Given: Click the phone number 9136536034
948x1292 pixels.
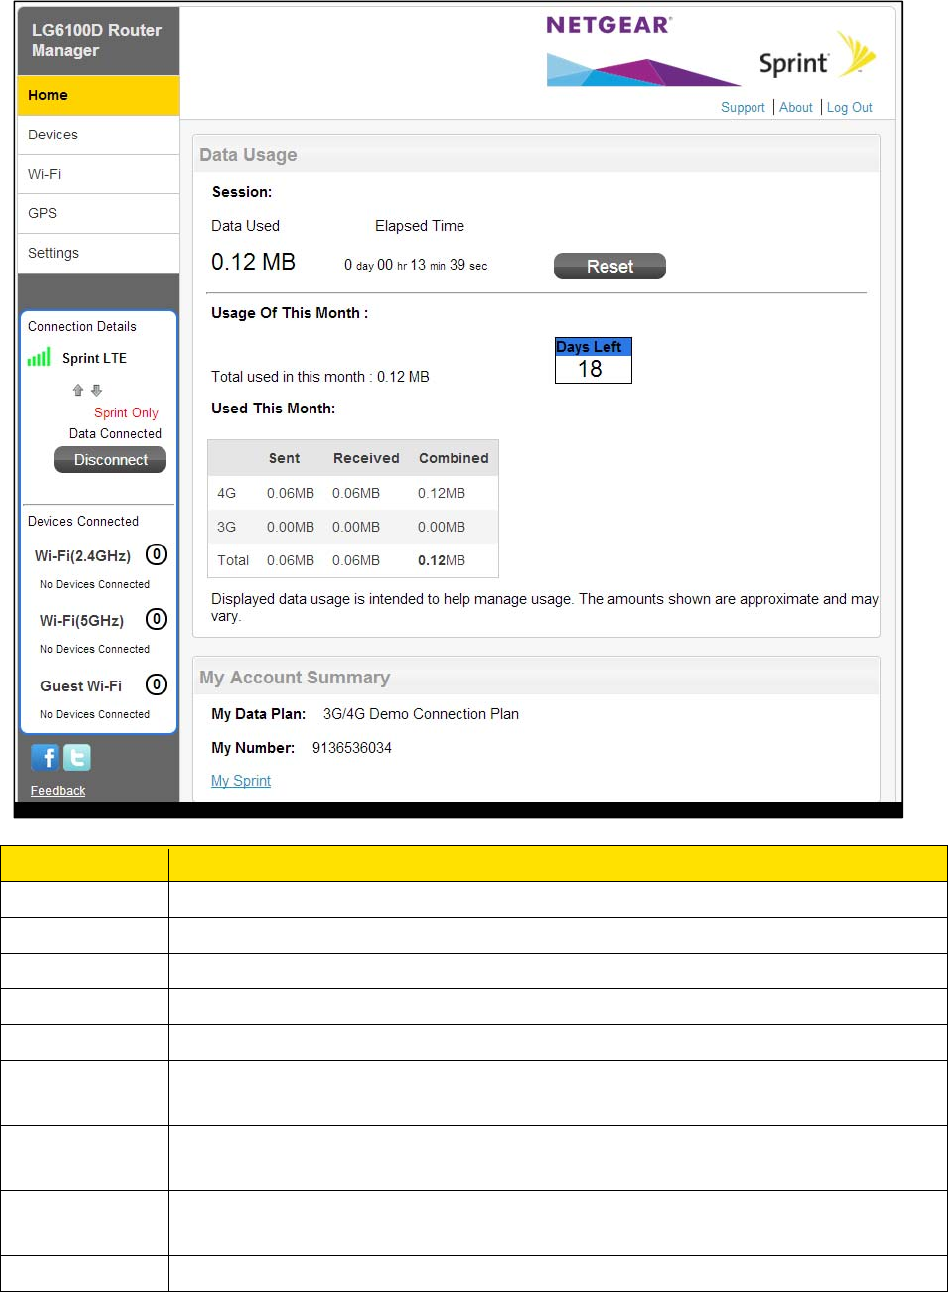Looking at the screenshot, I should pos(352,748).
